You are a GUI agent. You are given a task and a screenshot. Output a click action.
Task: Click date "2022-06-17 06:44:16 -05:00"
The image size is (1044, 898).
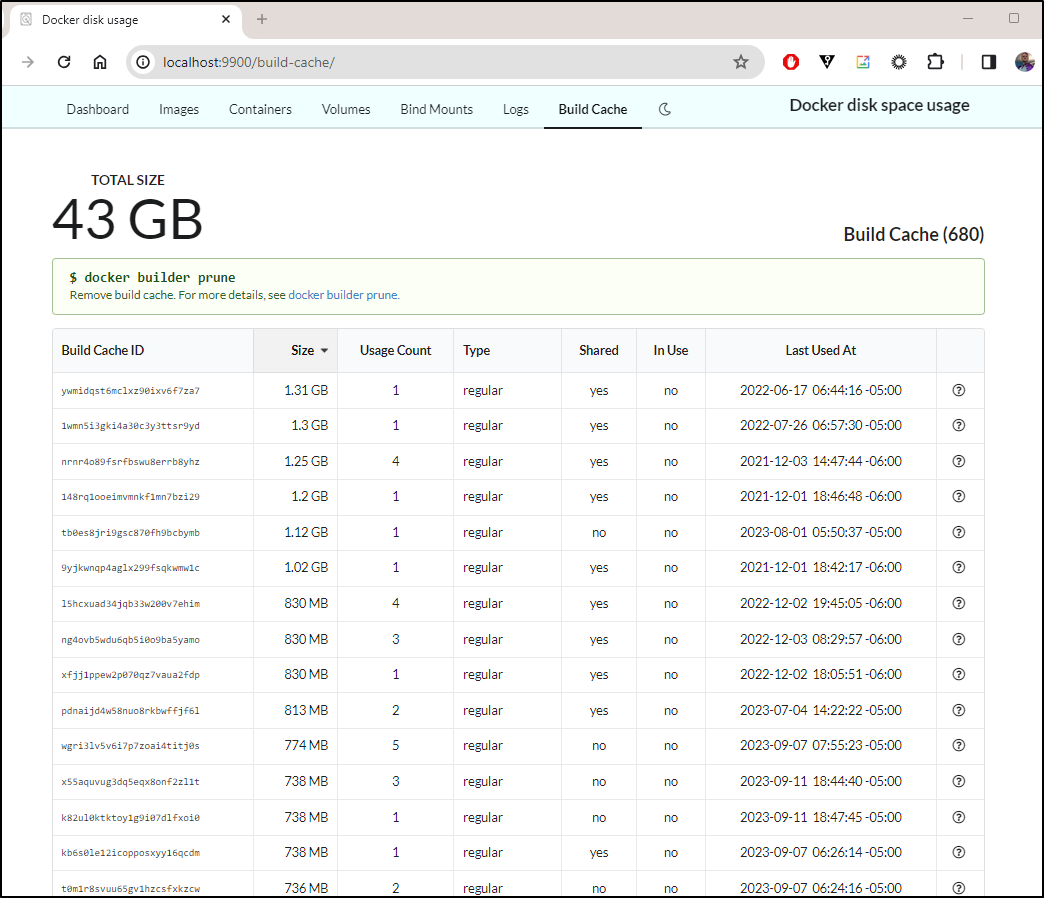click(x=821, y=390)
